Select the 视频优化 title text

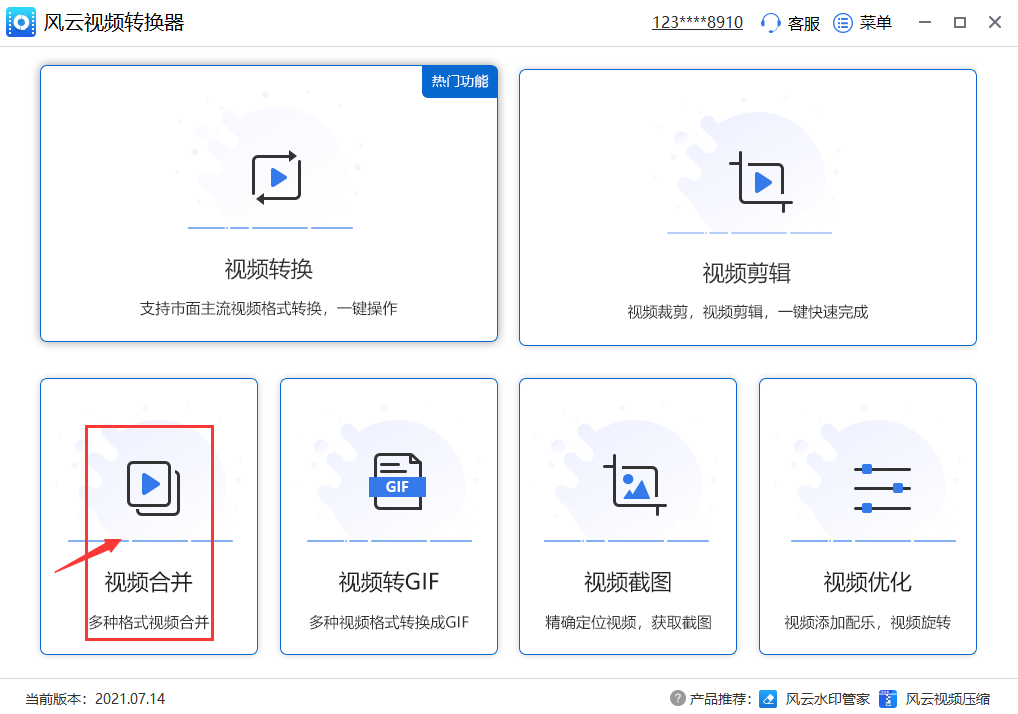[x=867, y=582]
